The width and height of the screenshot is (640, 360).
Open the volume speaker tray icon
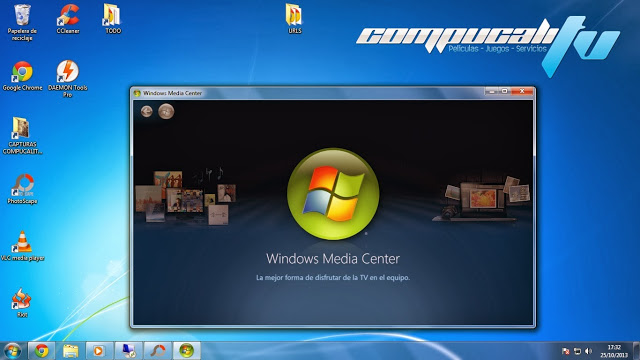[588, 351]
